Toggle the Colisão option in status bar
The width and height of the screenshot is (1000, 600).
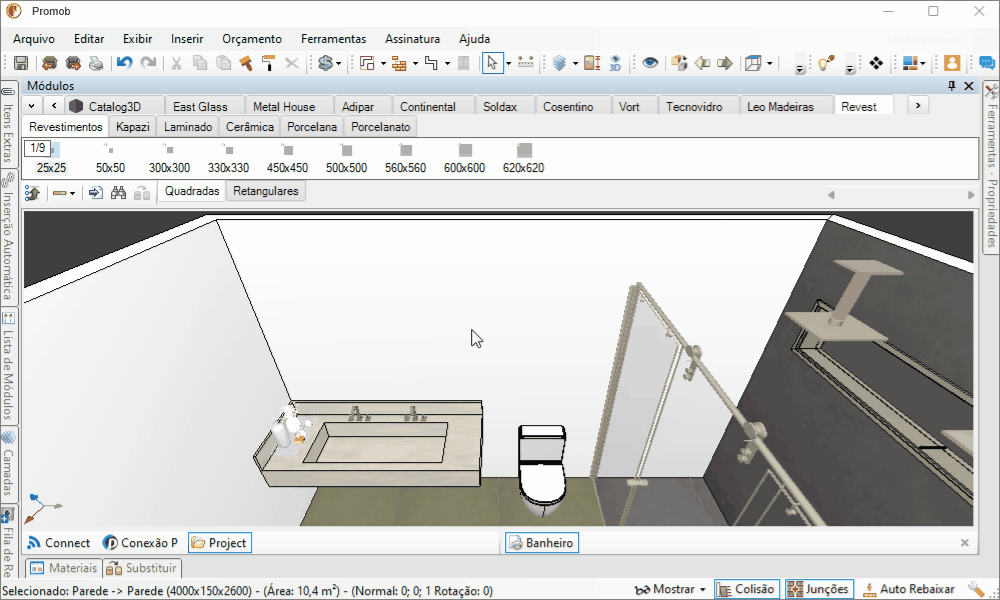coord(747,589)
